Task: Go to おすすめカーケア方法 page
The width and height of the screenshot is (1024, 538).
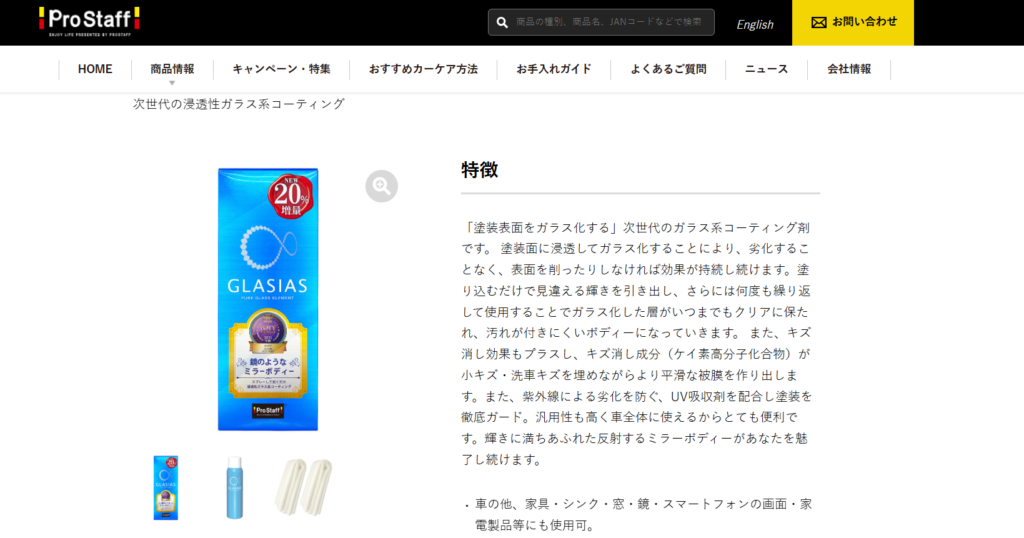Action: pos(423,69)
